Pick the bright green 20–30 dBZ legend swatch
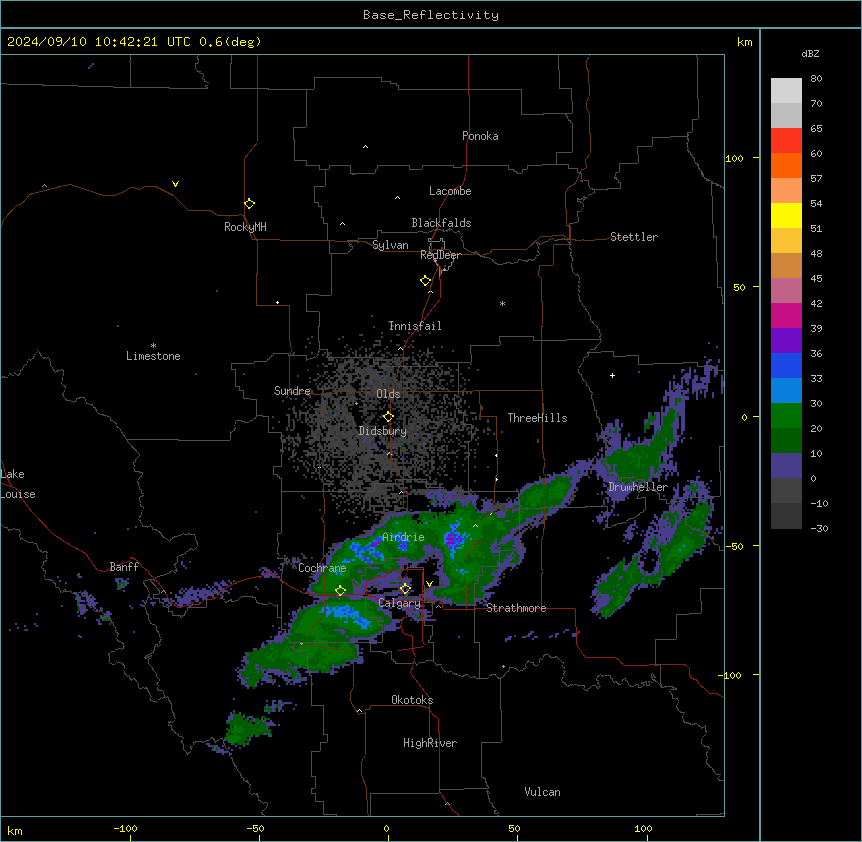This screenshot has width=862, height=842. tap(786, 416)
